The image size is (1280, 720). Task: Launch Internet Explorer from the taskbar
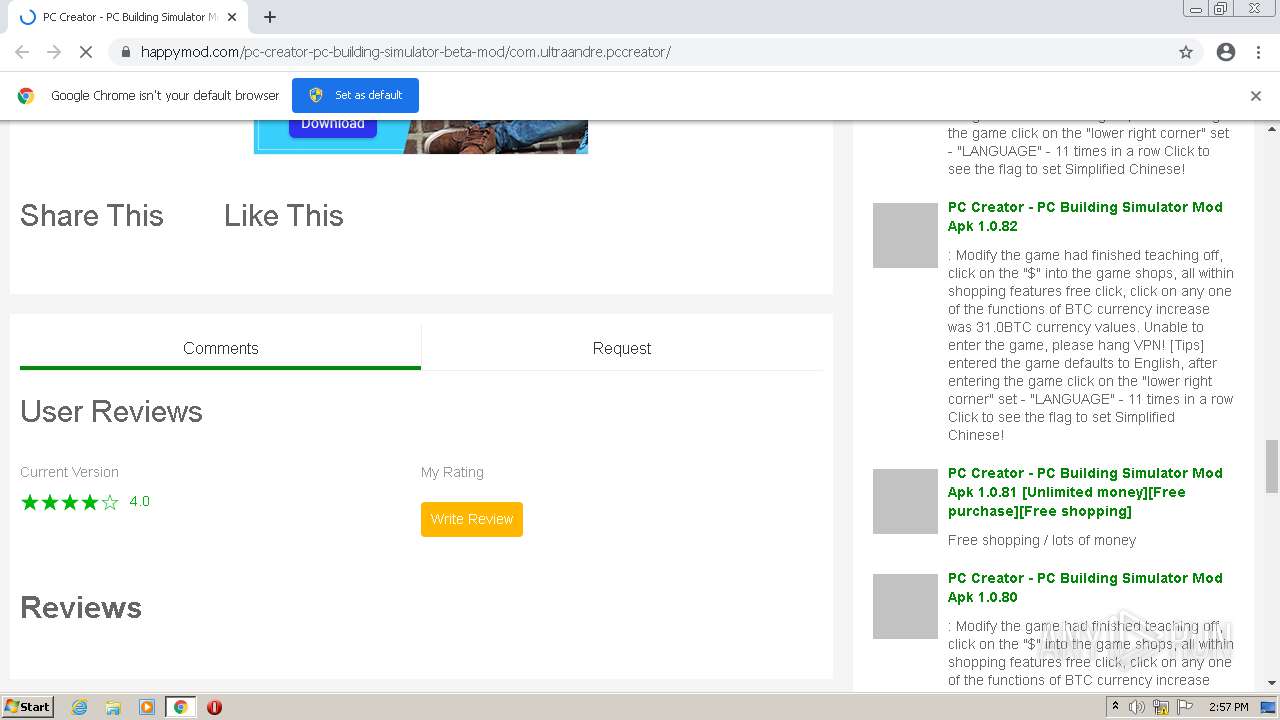(x=79, y=707)
